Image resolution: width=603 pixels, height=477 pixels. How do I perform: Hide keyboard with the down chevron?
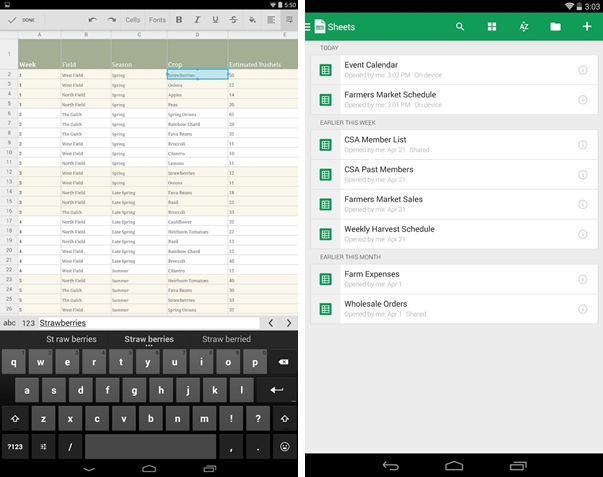89,469
